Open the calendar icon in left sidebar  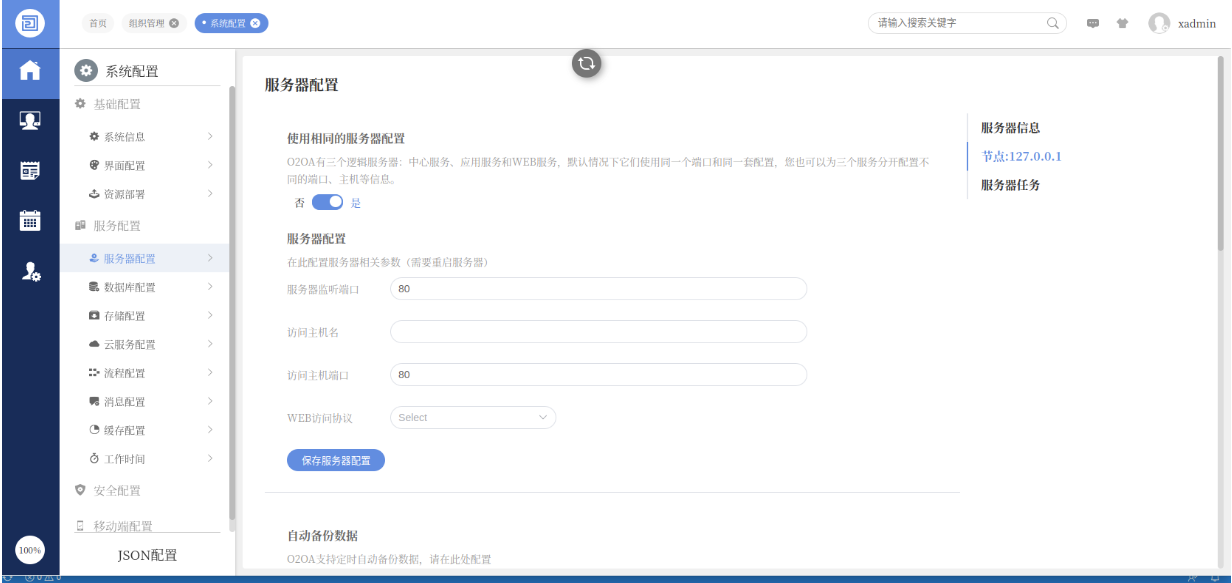[x=30, y=221]
